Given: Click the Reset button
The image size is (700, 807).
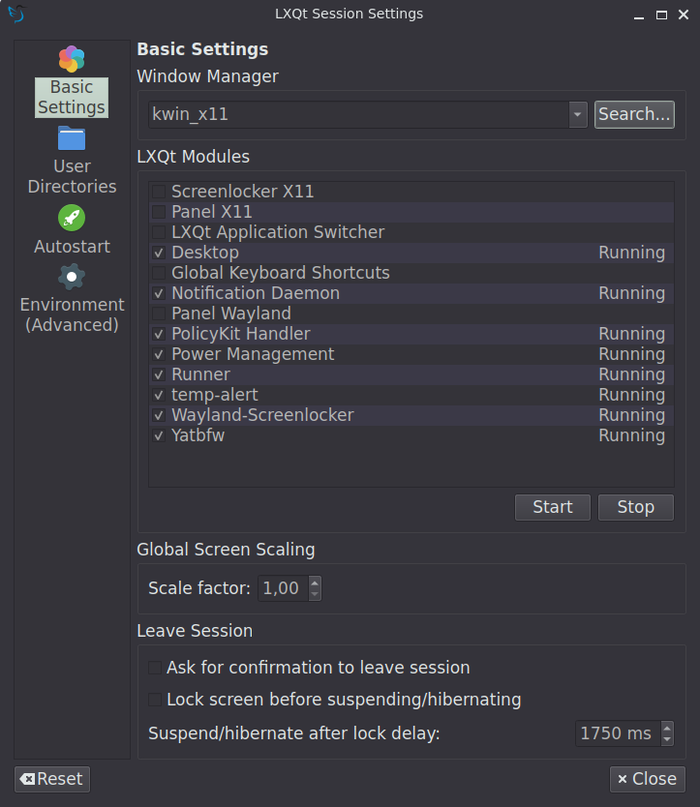Looking at the screenshot, I should pos(52,779).
